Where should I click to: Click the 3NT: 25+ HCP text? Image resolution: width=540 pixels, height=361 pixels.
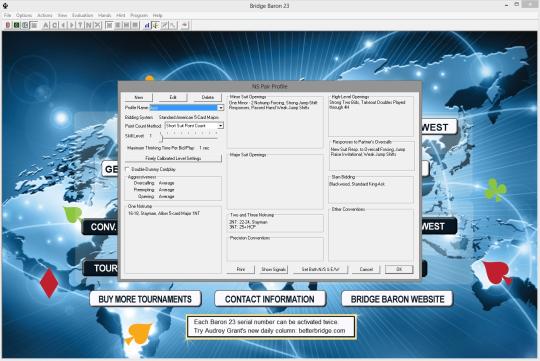pyautogui.click(x=242, y=227)
